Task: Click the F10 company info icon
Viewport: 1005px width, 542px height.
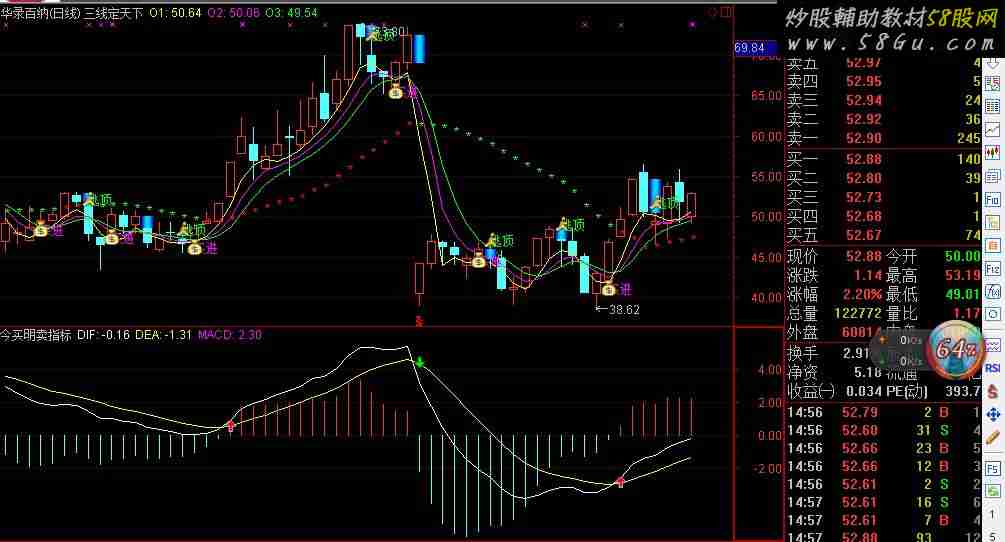Action: pos(993,199)
